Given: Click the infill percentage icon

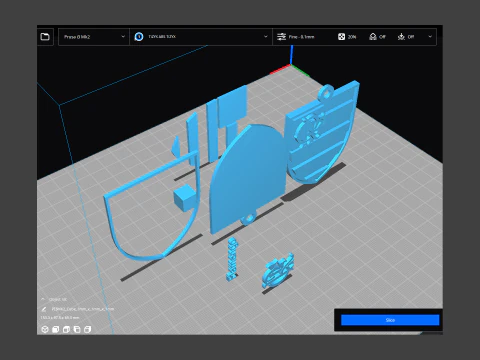Looking at the screenshot, I should (x=341, y=37).
